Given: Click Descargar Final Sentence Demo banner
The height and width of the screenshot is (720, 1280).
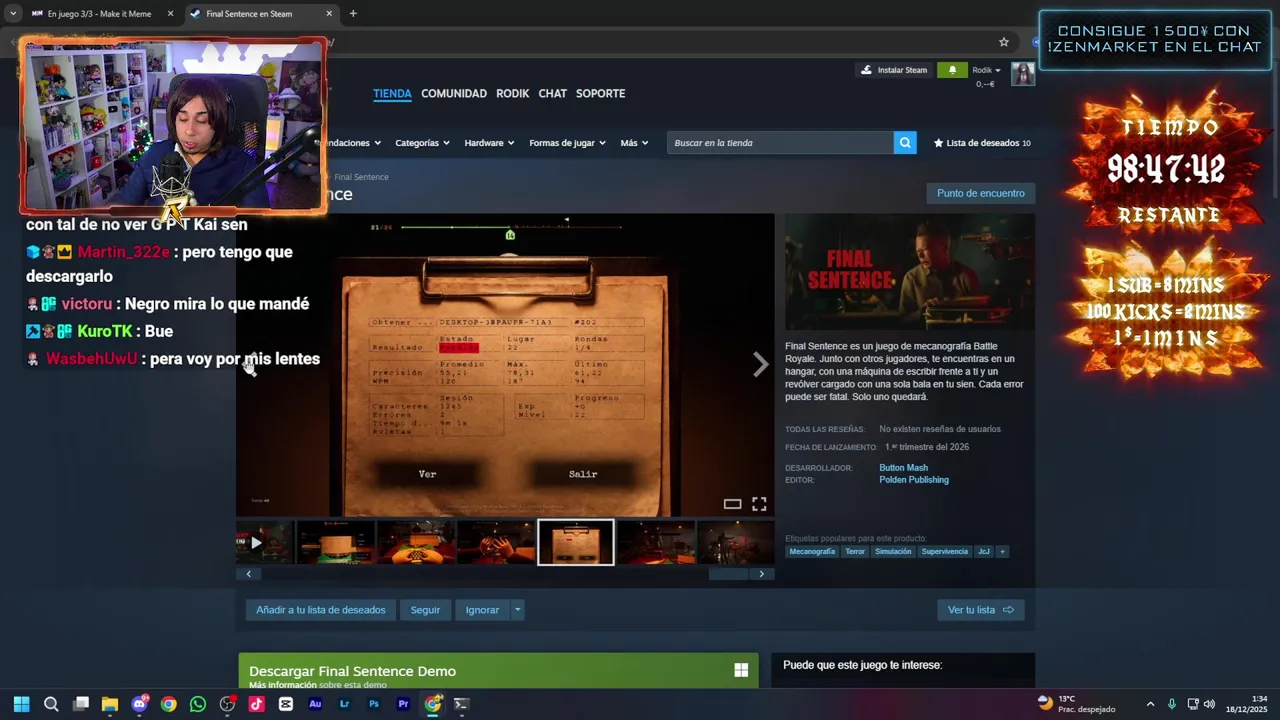Looking at the screenshot, I should point(498,671).
